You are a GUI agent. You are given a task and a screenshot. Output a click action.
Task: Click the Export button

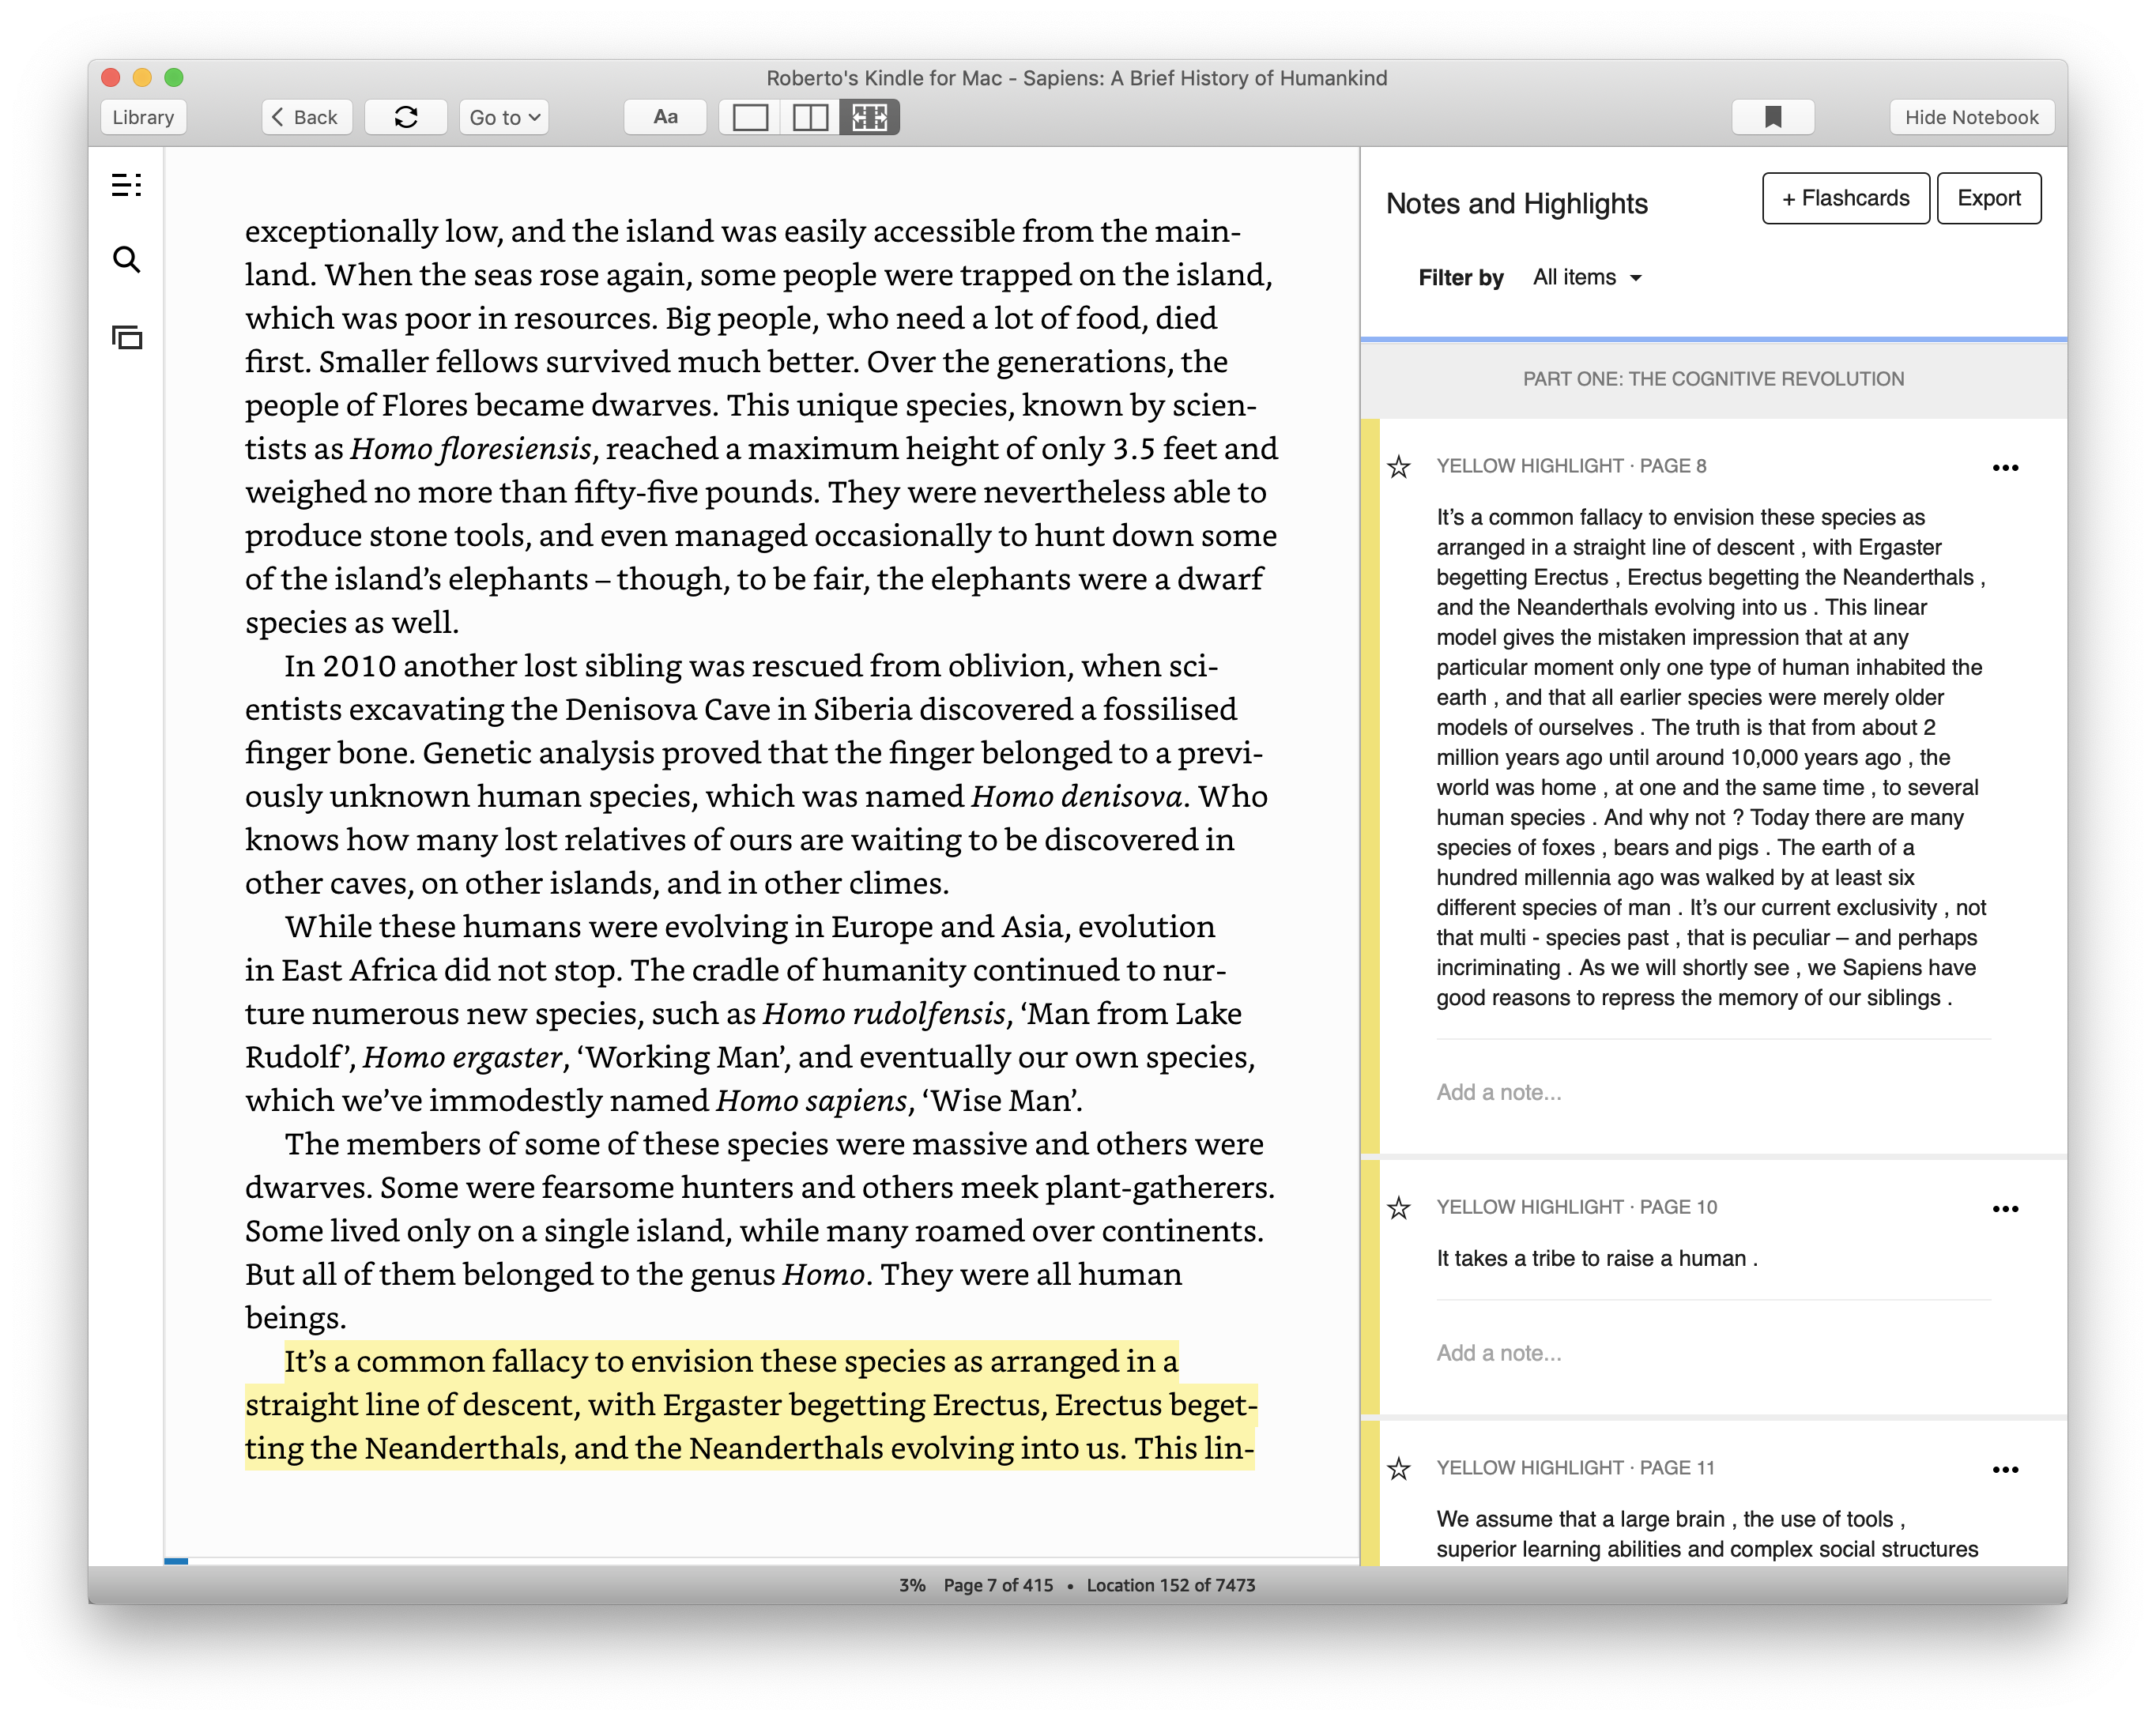pyautogui.click(x=1988, y=198)
